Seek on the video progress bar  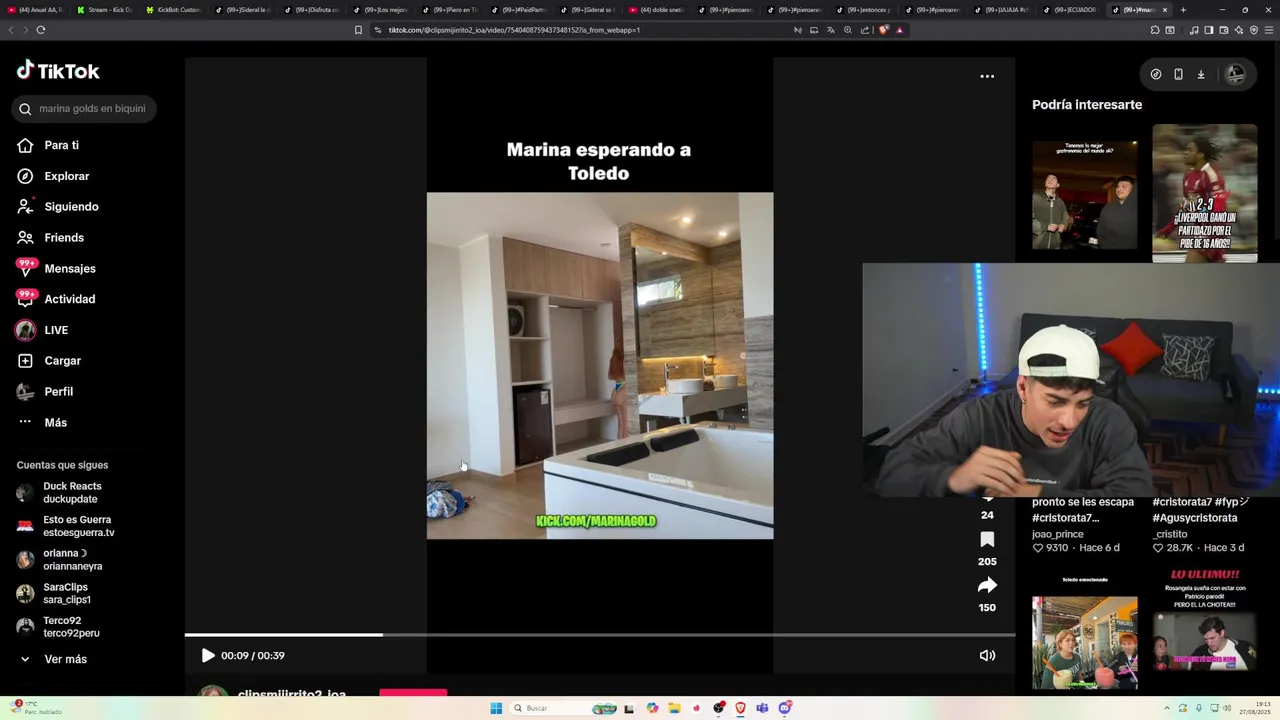(600, 634)
